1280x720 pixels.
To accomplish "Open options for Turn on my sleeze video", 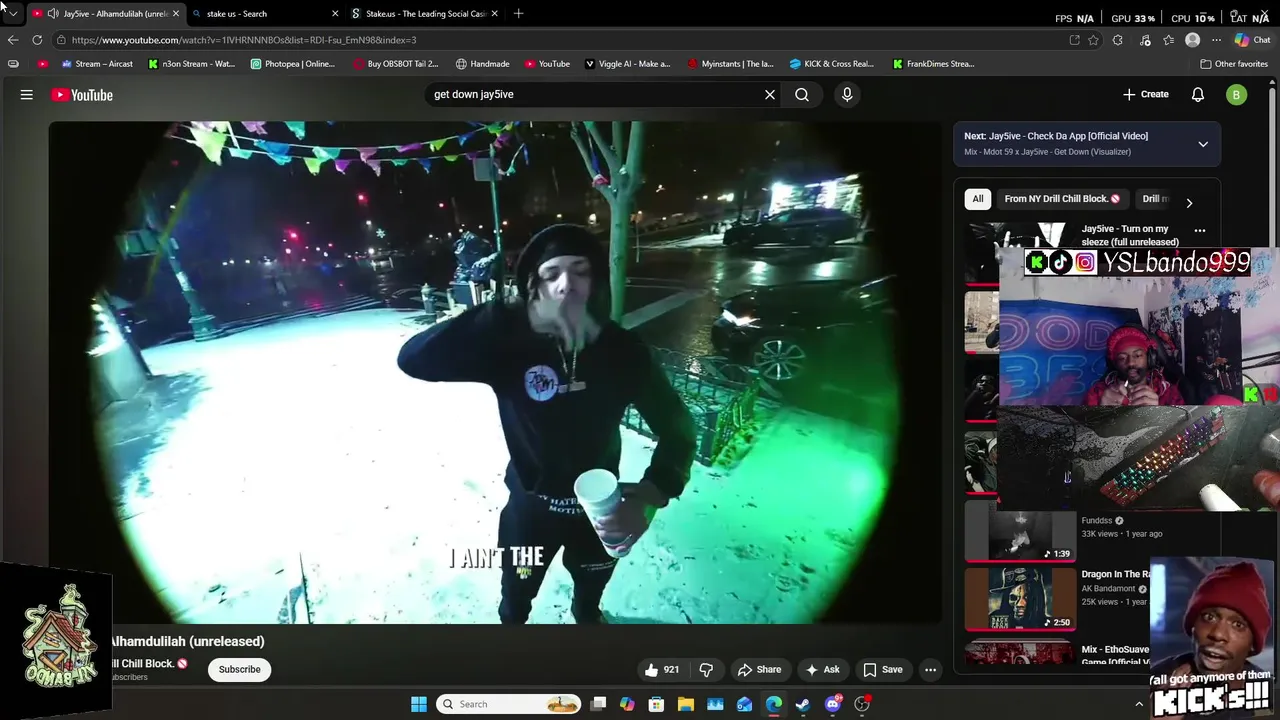I will 1200,231.
